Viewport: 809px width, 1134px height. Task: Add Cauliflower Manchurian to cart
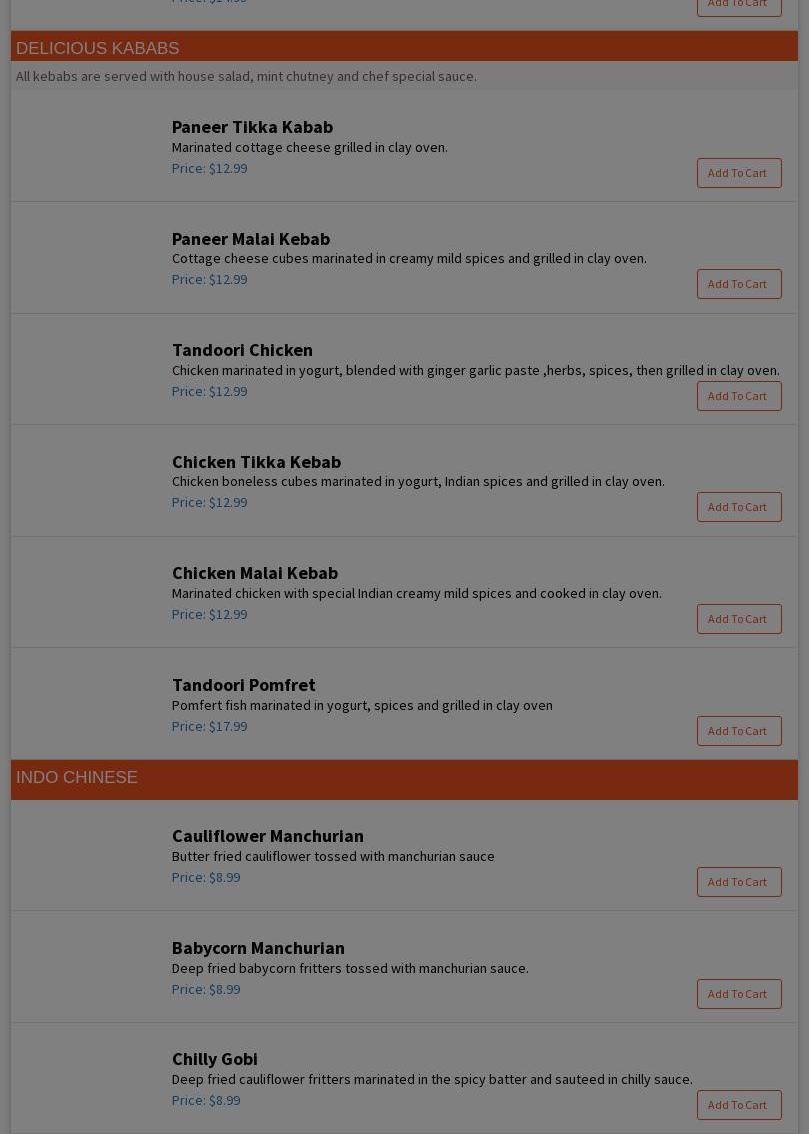click(738, 882)
